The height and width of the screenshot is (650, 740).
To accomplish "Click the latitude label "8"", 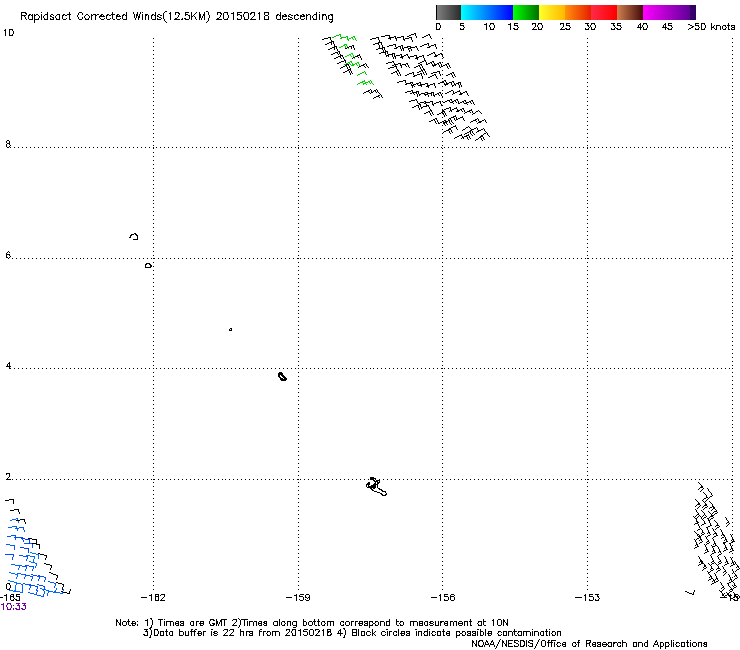I will click(8, 144).
